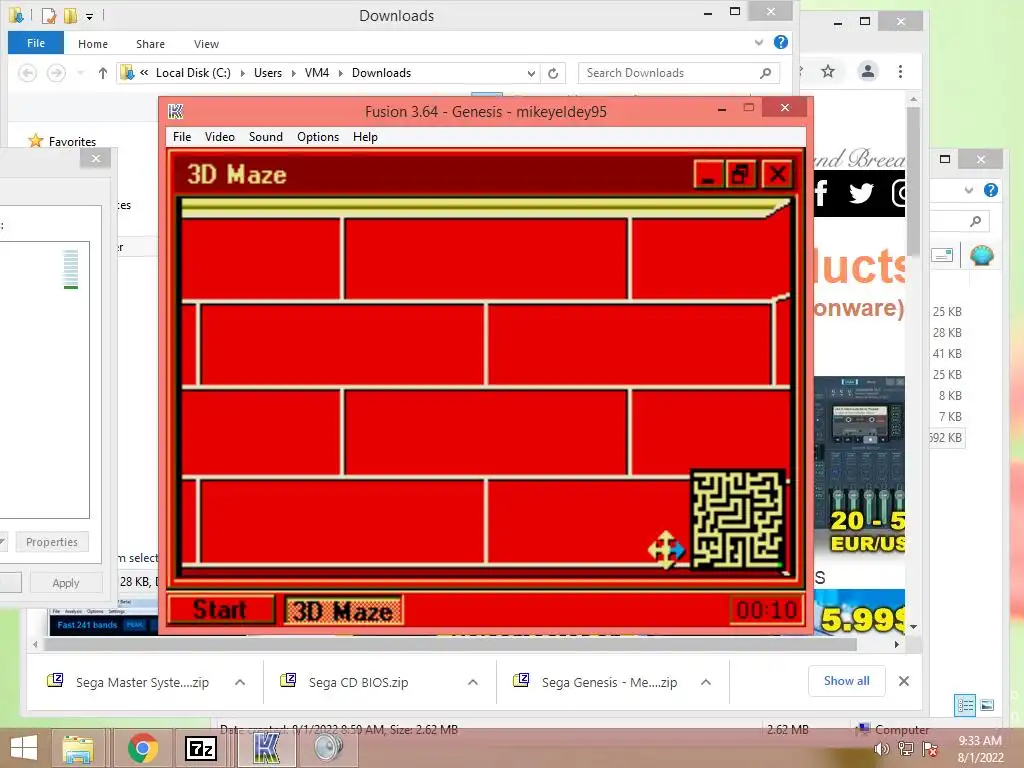Screen dimensions: 1024x768
Task: Refresh the Downloads folder
Action: tap(553, 73)
